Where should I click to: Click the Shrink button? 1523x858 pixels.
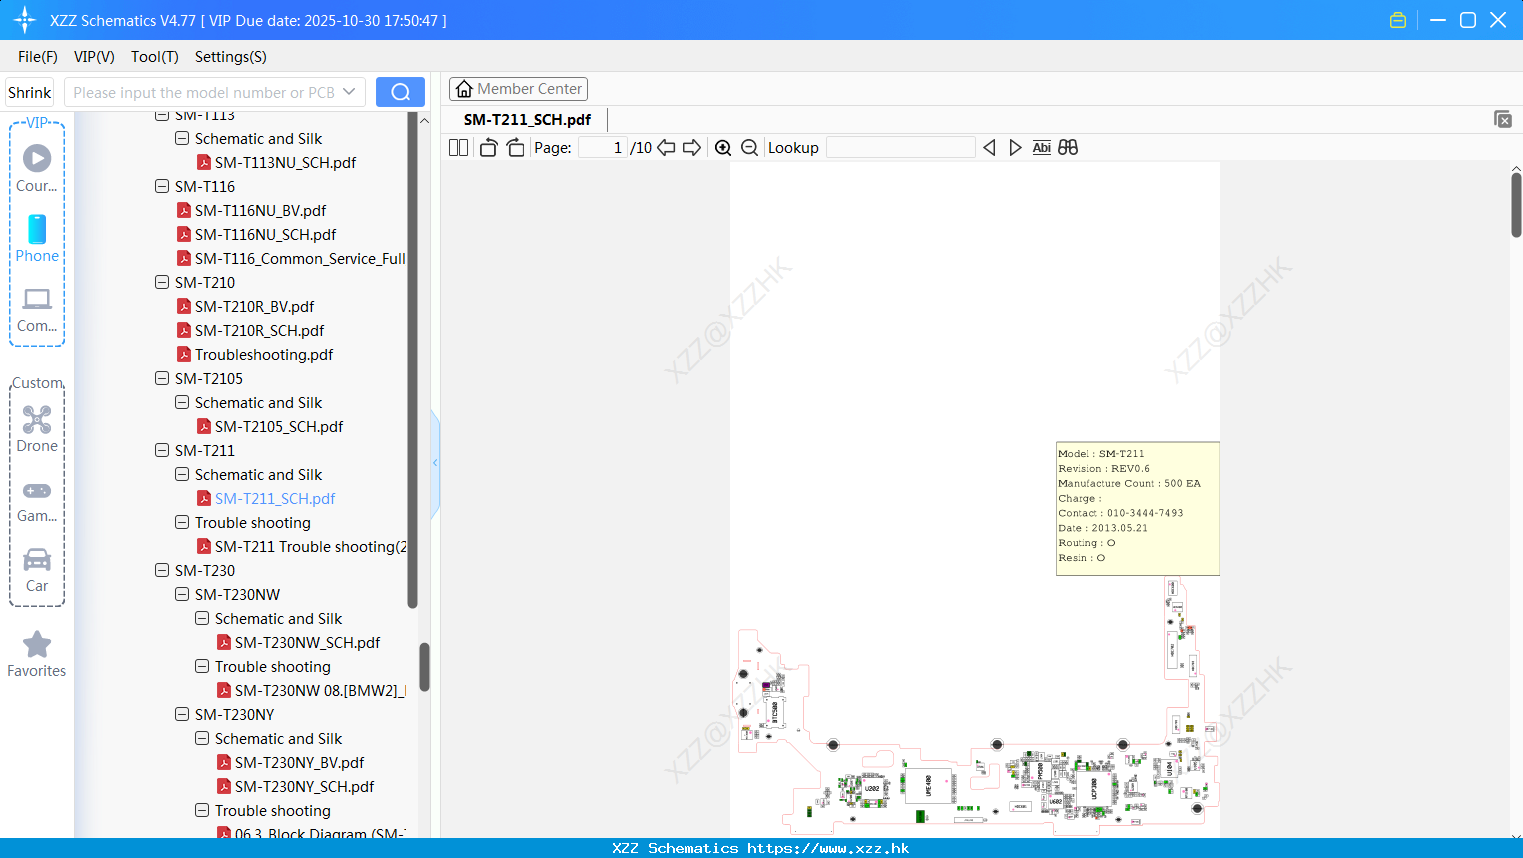30,92
